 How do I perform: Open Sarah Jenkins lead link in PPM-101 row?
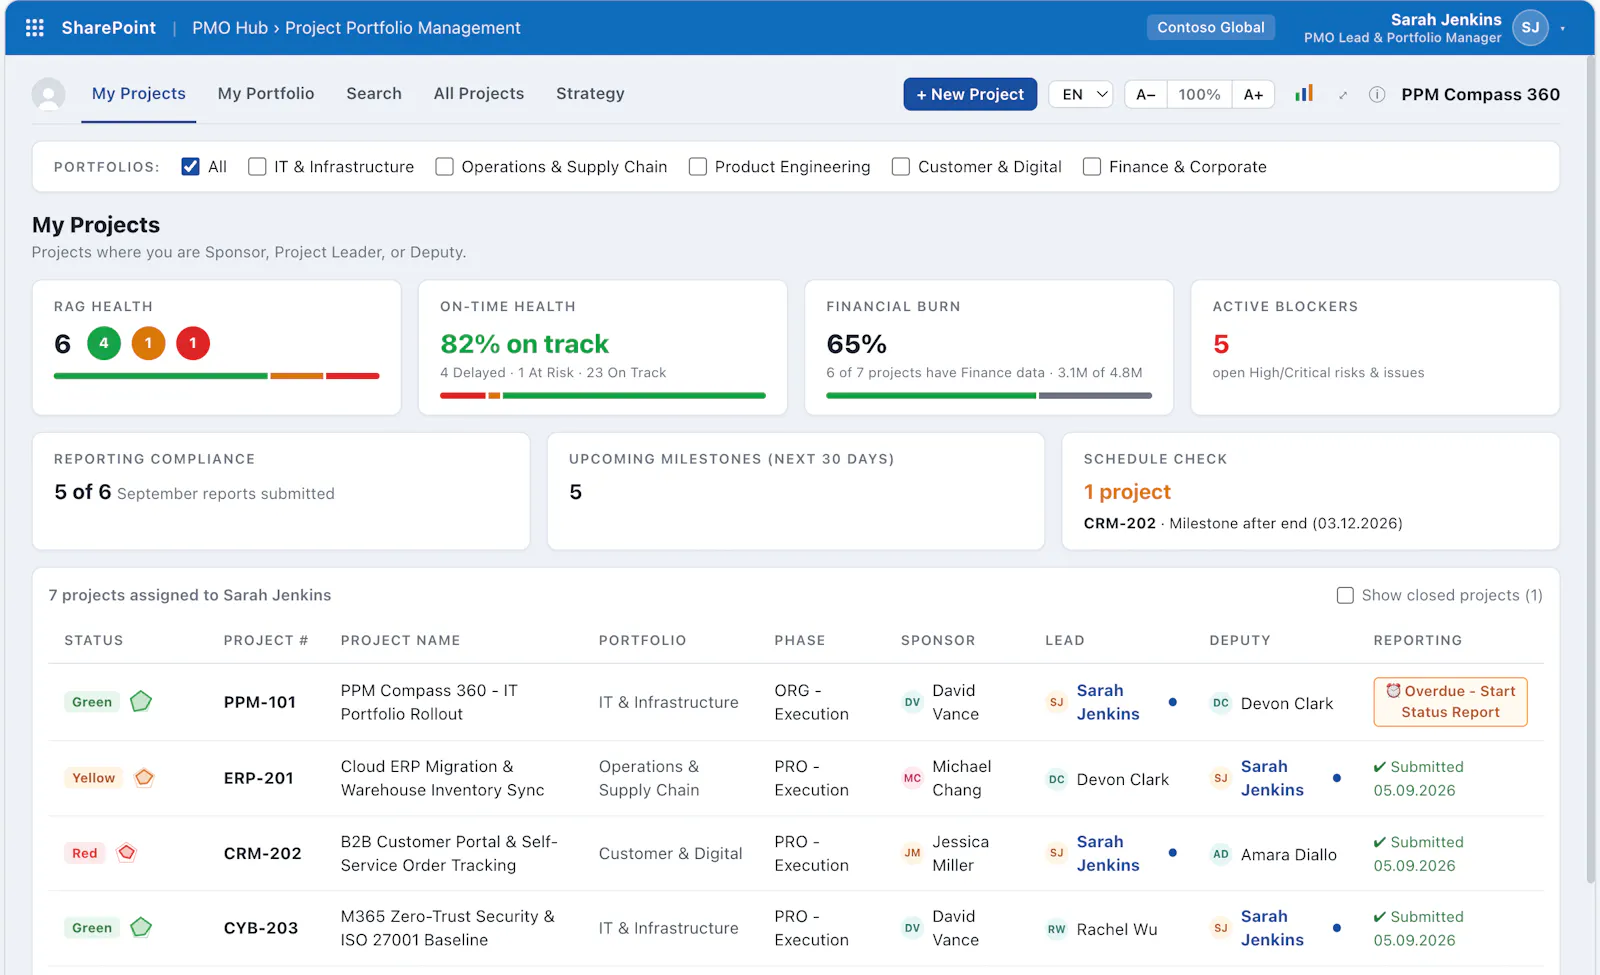[x=1107, y=702]
